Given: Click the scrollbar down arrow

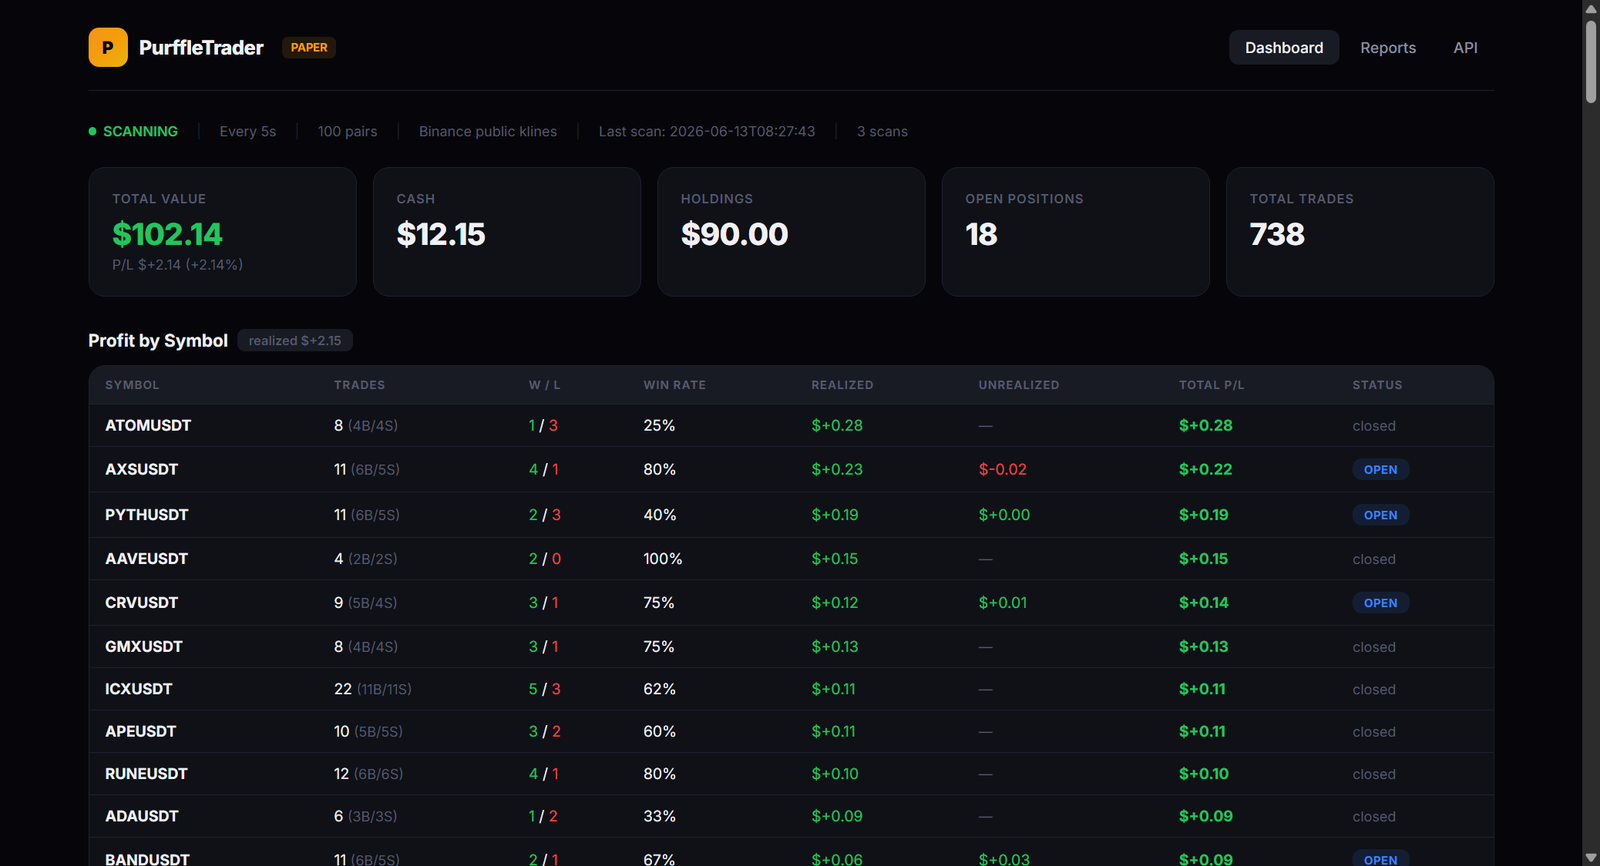Looking at the screenshot, I should (x=1591, y=858).
